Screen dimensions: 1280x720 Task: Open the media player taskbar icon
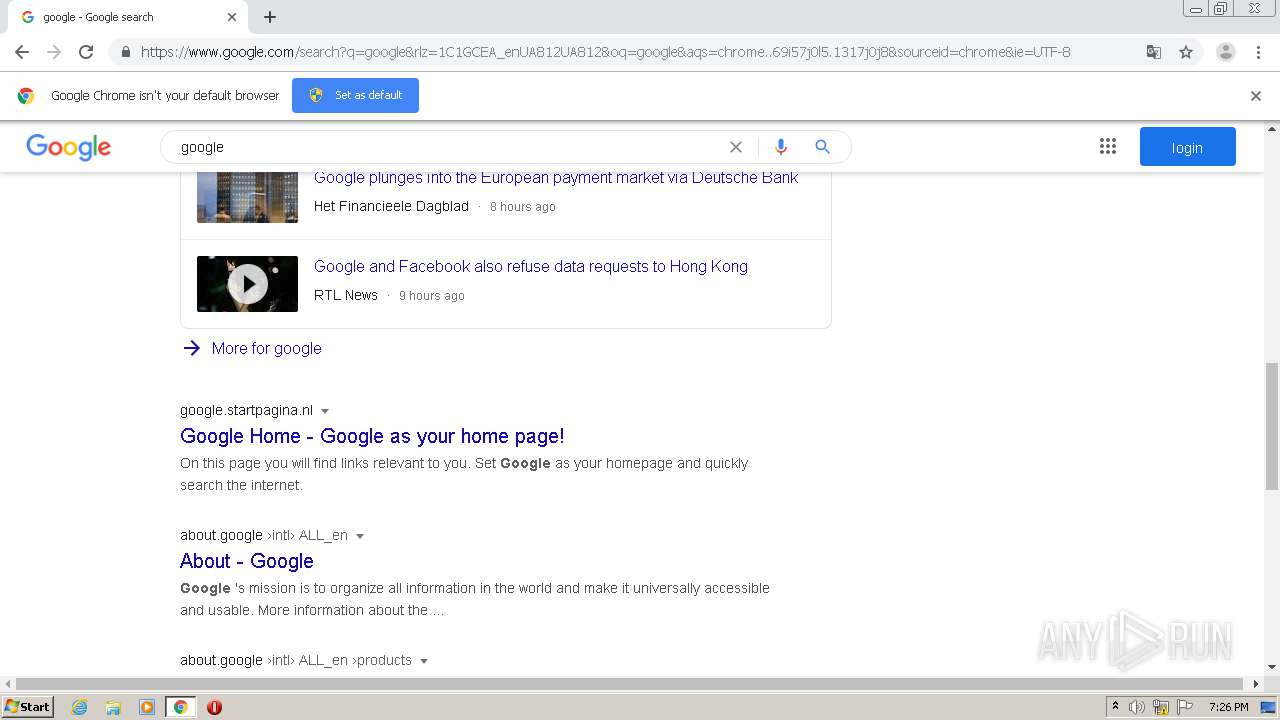pyautogui.click(x=147, y=707)
